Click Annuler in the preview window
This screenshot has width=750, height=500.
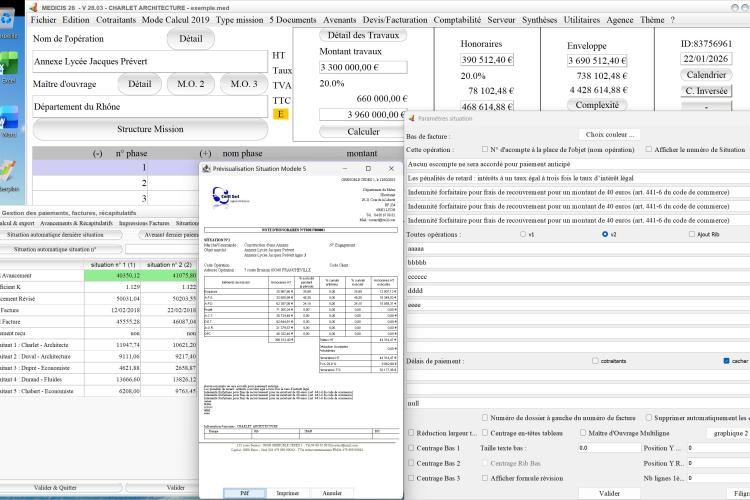coord(332,493)
